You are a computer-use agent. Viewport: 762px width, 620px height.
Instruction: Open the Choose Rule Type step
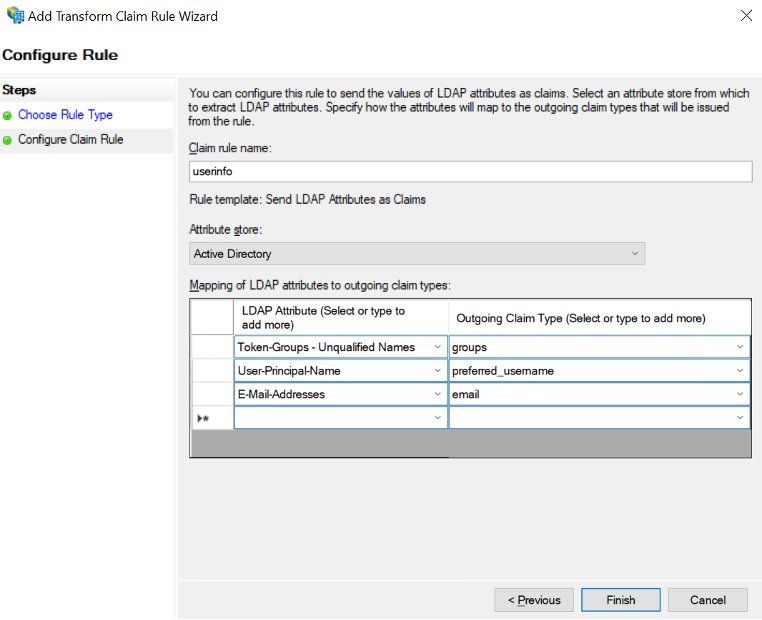[65, 115]
